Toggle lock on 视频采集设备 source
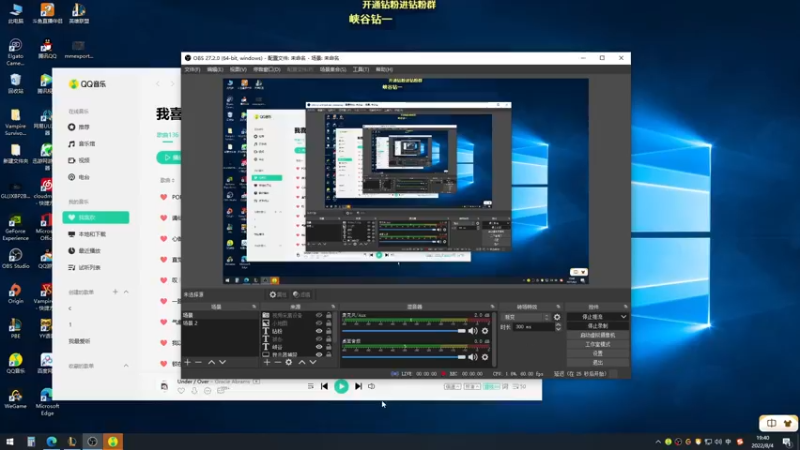The height and width of the screenshot is (450, 800). [x=329, y=316]
